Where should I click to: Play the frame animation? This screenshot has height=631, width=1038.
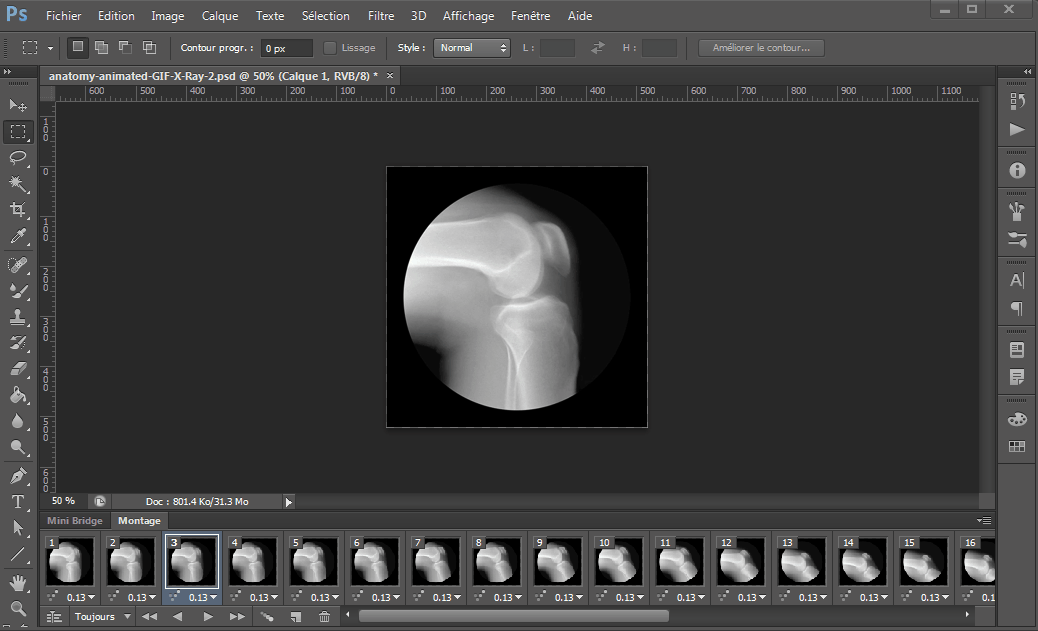[x=208, y=617]
